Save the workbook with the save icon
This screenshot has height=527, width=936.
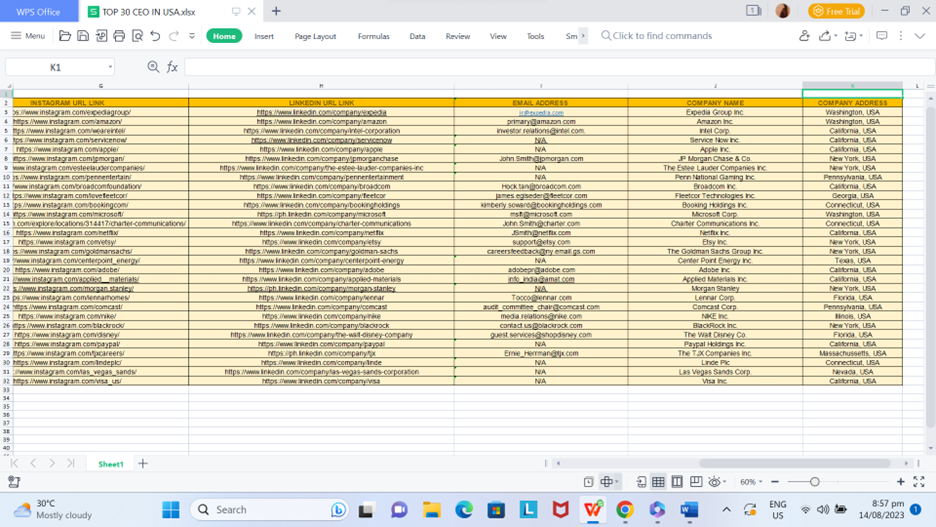pos(83,36)
